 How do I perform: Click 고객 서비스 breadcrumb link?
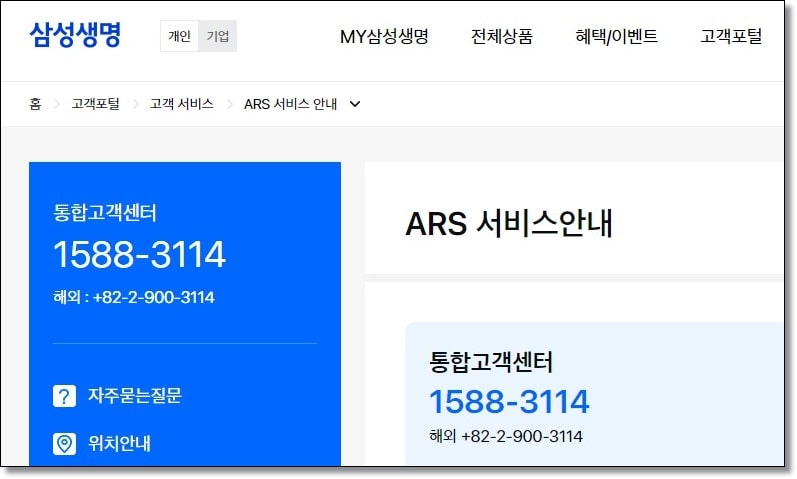[x=181, y=104]
